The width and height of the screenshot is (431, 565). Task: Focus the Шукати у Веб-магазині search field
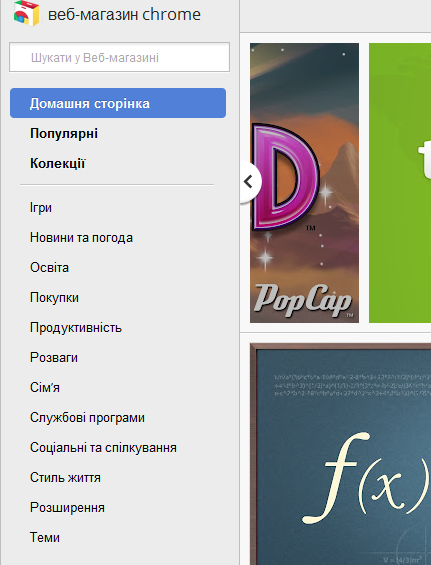click(x=119, y=57)
